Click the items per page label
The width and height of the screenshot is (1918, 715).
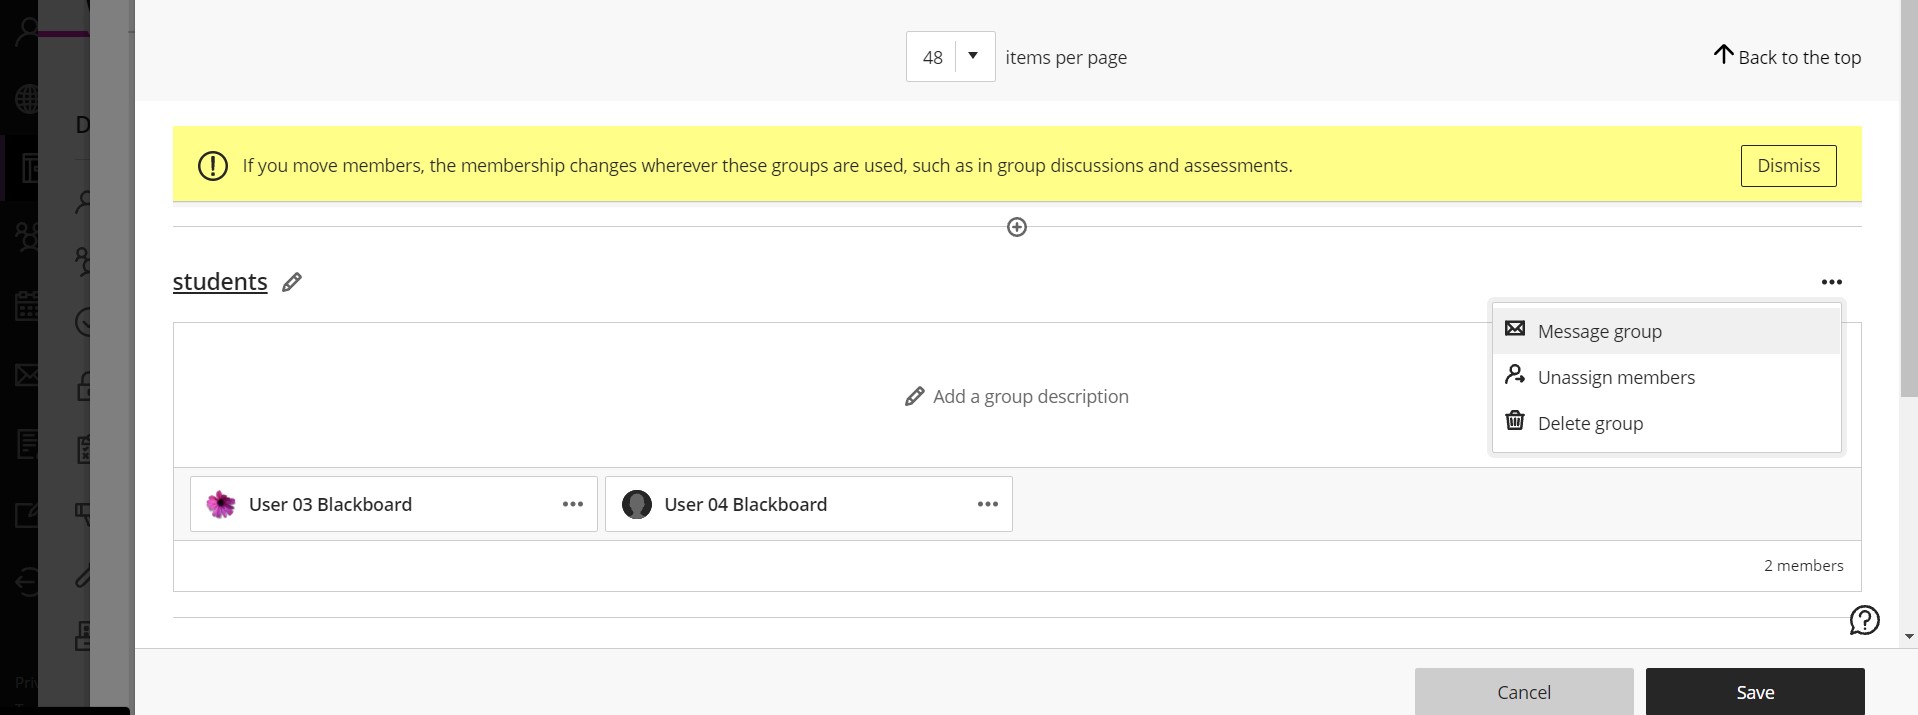point(1066,58)
